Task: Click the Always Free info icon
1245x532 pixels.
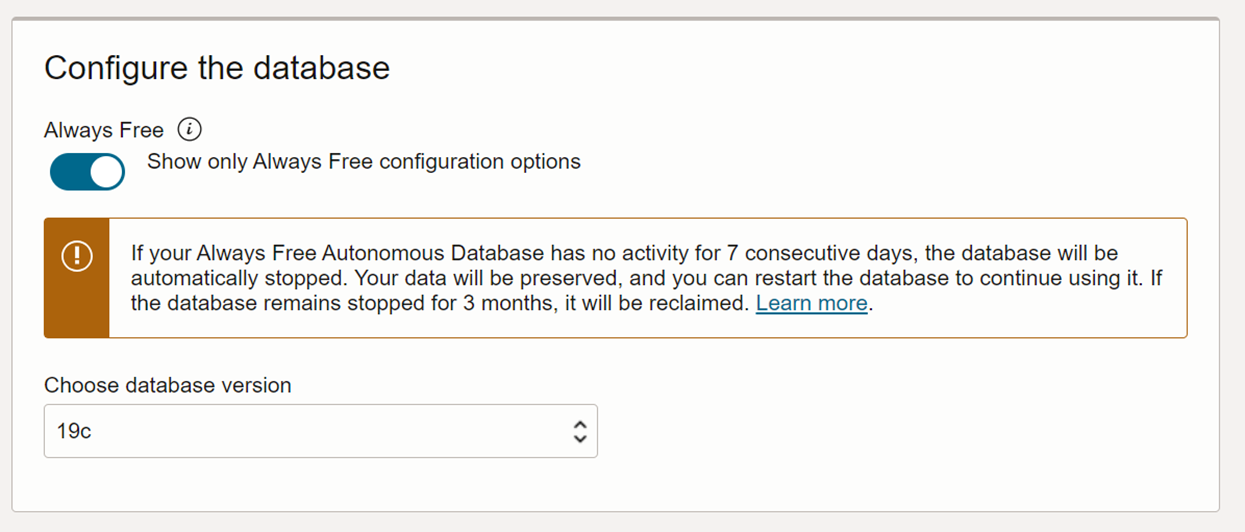Action: (189, 130)
